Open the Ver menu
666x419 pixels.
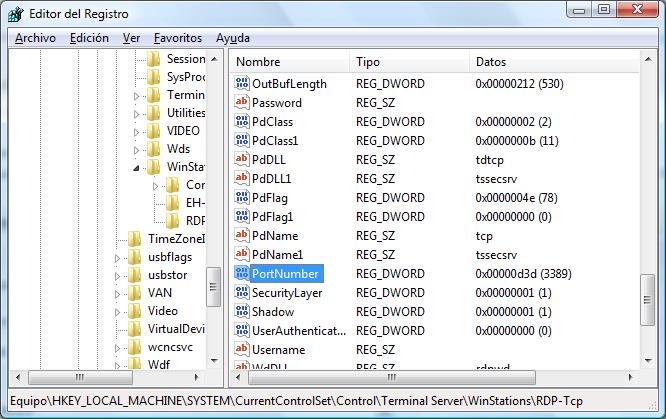tap(131, 38)
